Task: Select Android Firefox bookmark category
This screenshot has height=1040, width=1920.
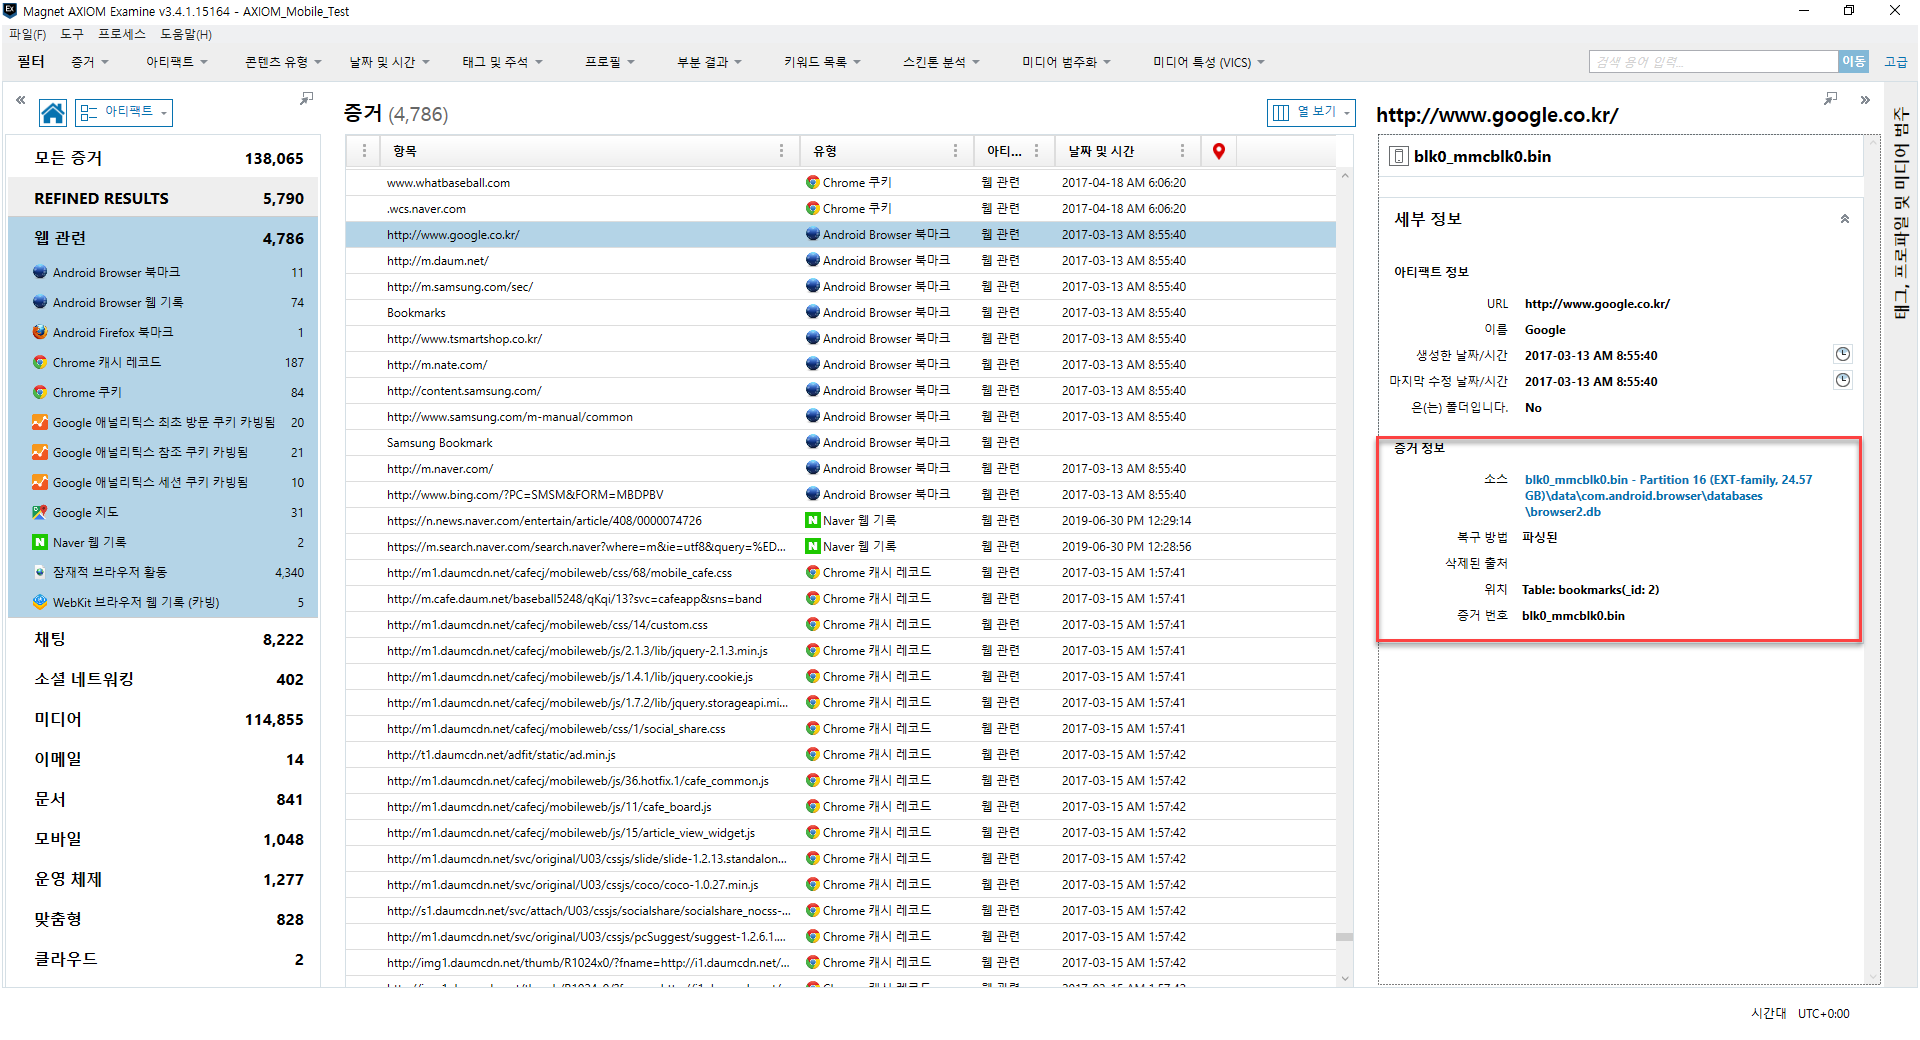Action: pyautogui.click(x=163, y=332)
